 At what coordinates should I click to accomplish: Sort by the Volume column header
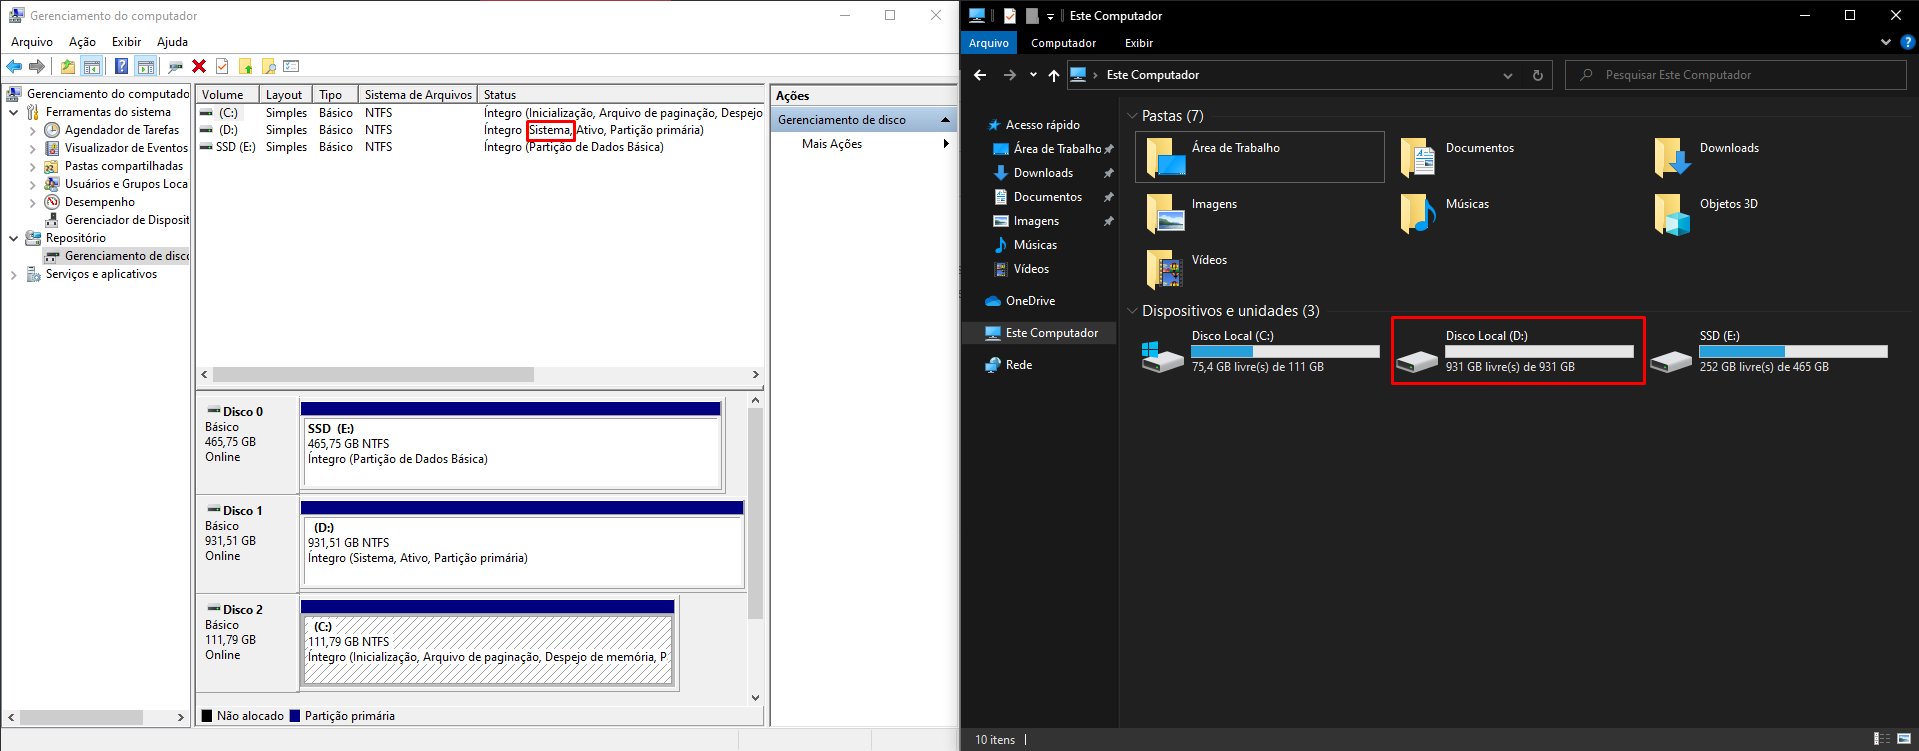click(x=227, y=95)
